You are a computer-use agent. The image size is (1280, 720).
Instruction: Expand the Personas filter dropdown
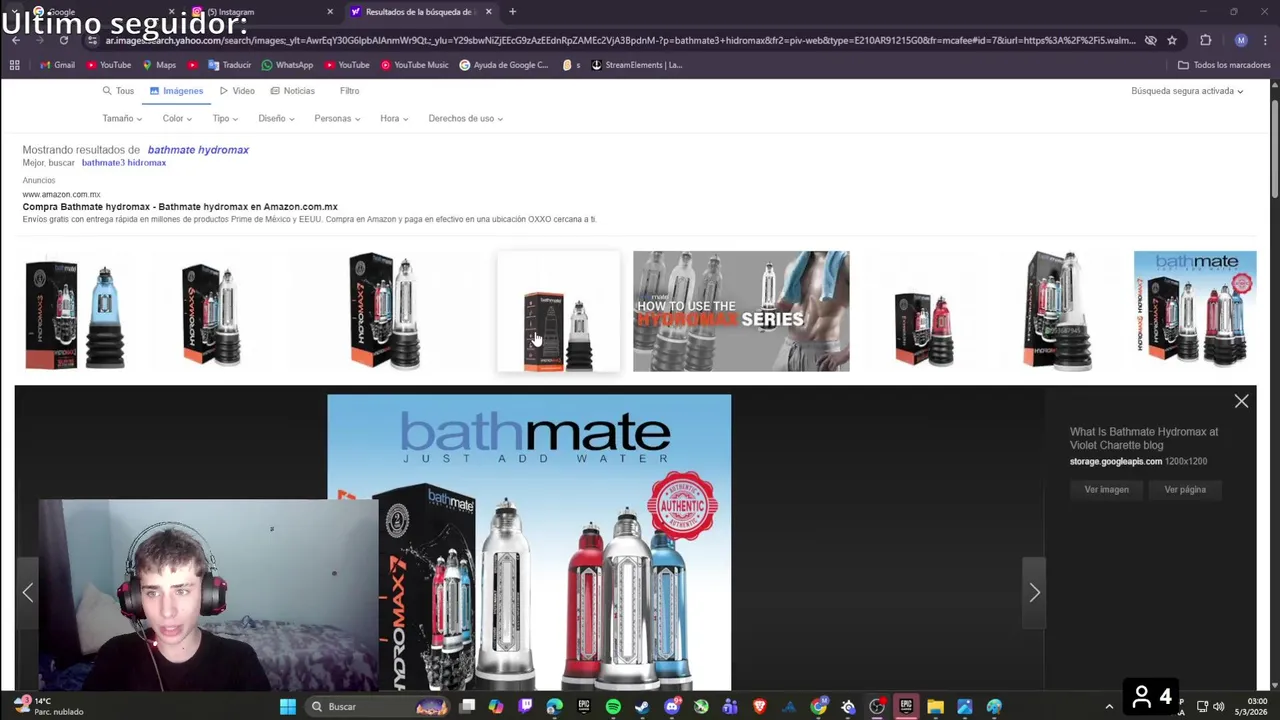337,118
